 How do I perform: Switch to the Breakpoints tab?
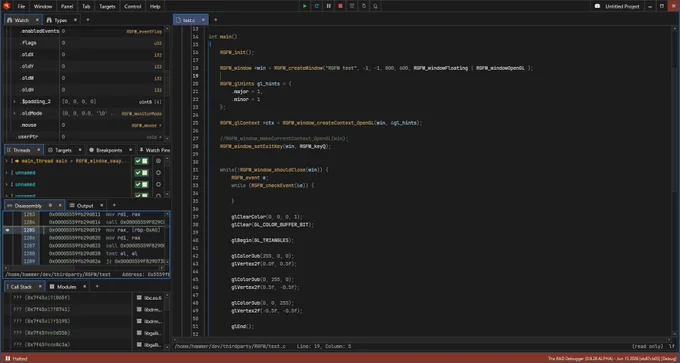click(x=109, y=150)
